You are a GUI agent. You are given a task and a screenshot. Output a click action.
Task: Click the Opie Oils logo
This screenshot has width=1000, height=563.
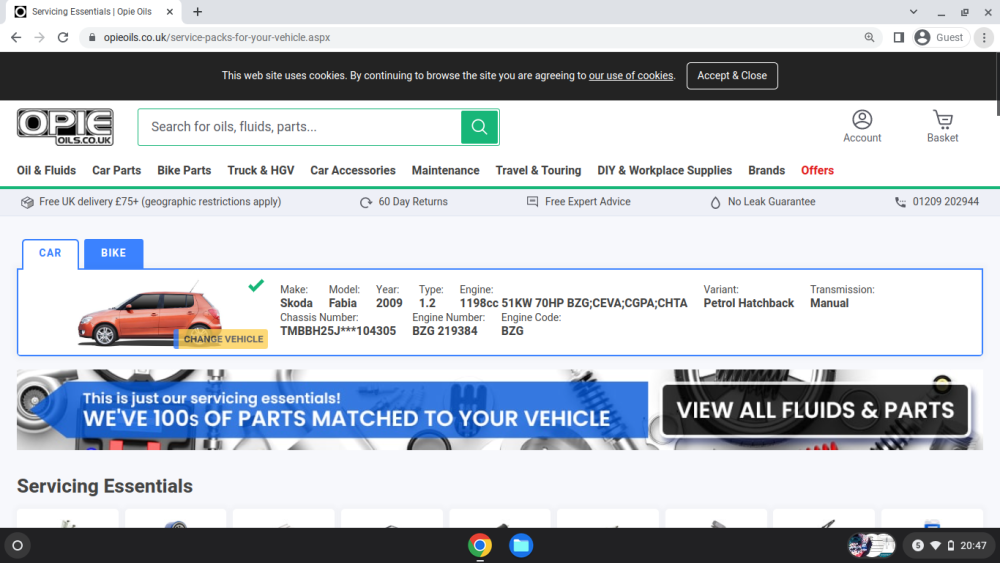coord(65,127)
